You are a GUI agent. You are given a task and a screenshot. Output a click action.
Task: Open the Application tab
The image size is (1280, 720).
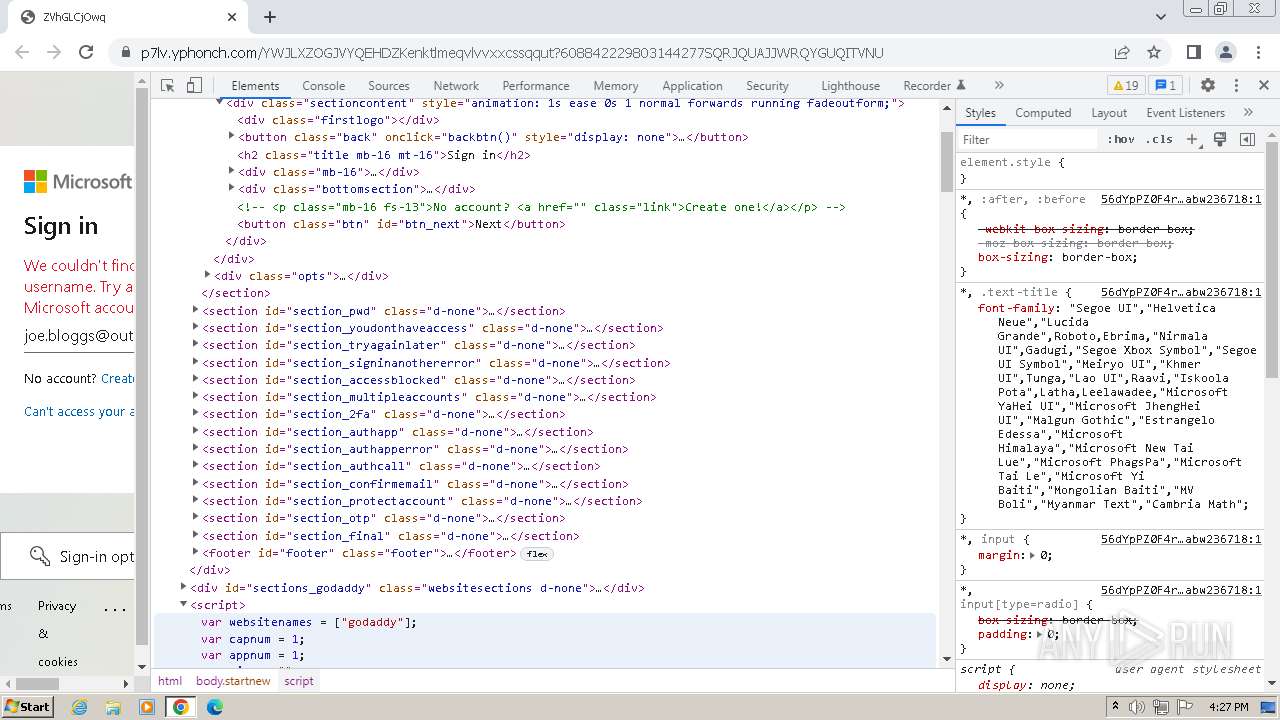[692, 86]
